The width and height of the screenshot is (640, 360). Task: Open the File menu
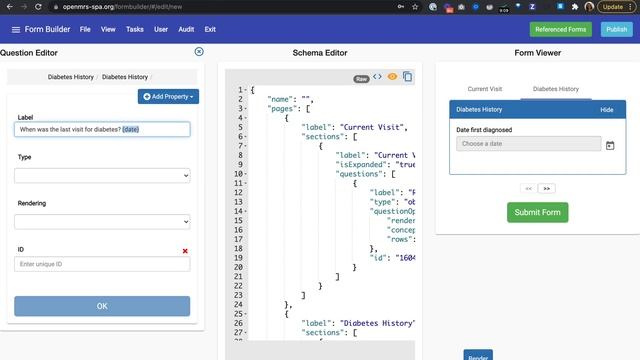85,29
